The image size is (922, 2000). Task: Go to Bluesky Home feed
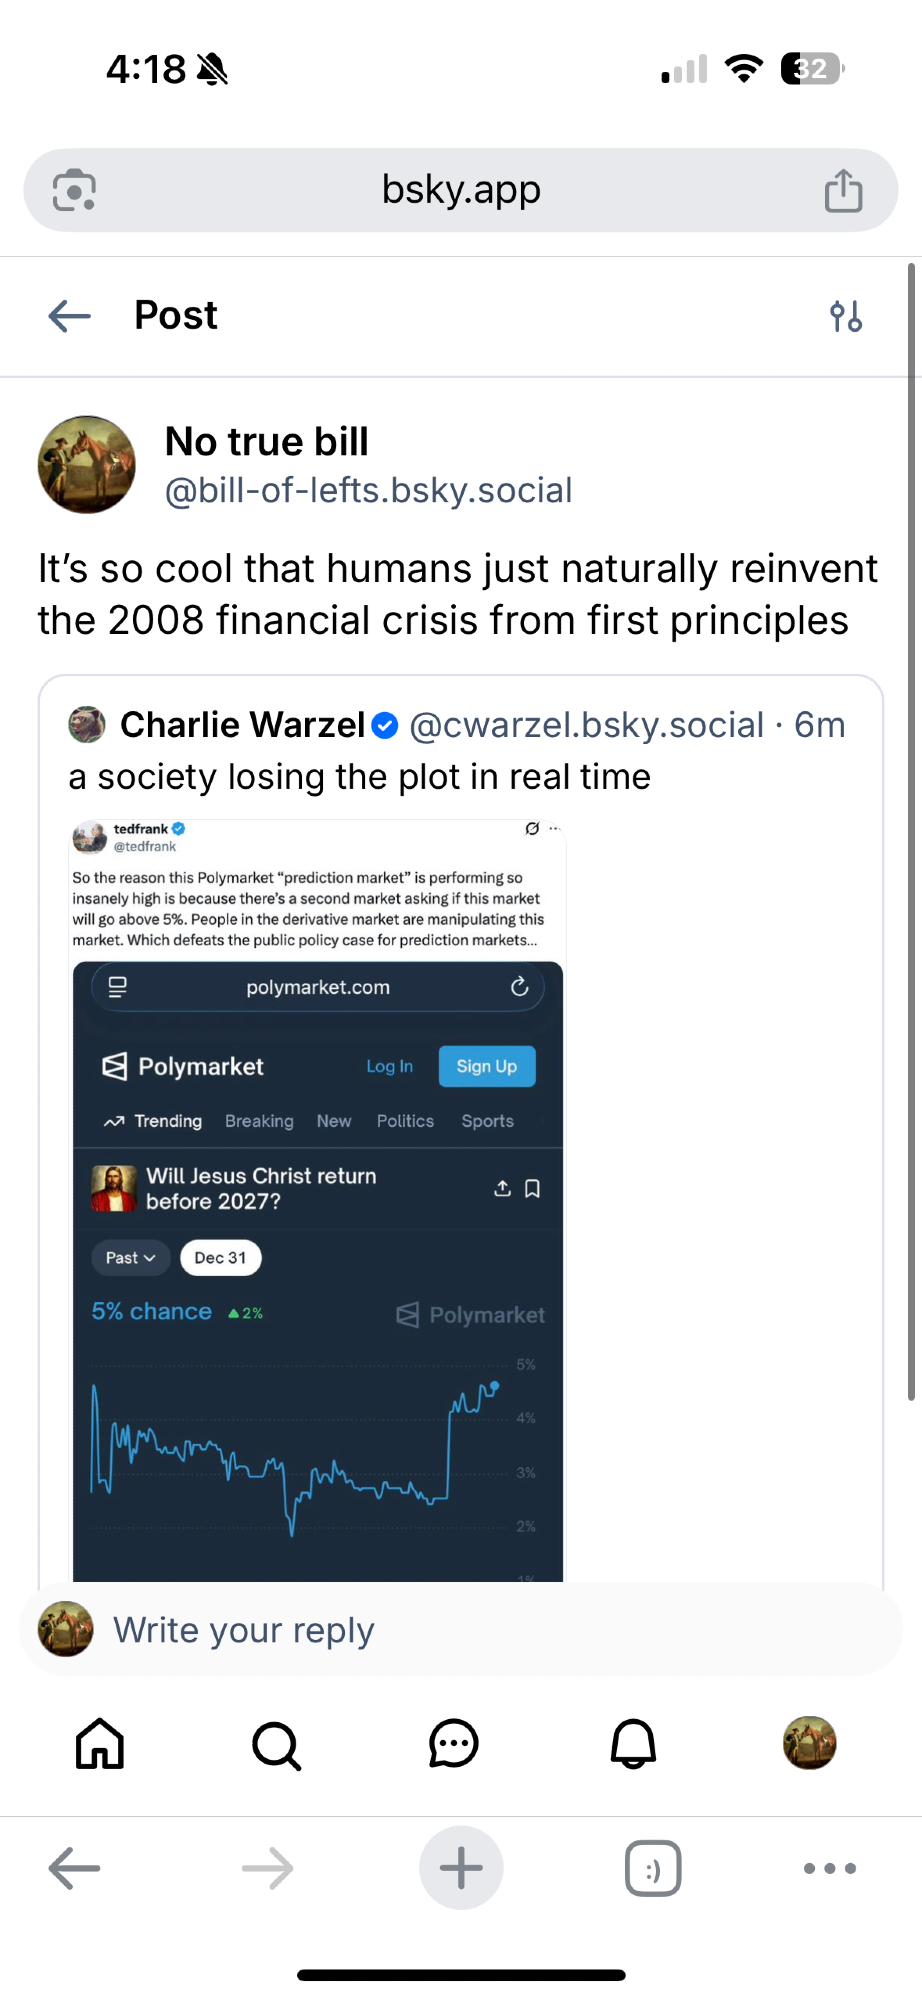(x=100, y=1744)
